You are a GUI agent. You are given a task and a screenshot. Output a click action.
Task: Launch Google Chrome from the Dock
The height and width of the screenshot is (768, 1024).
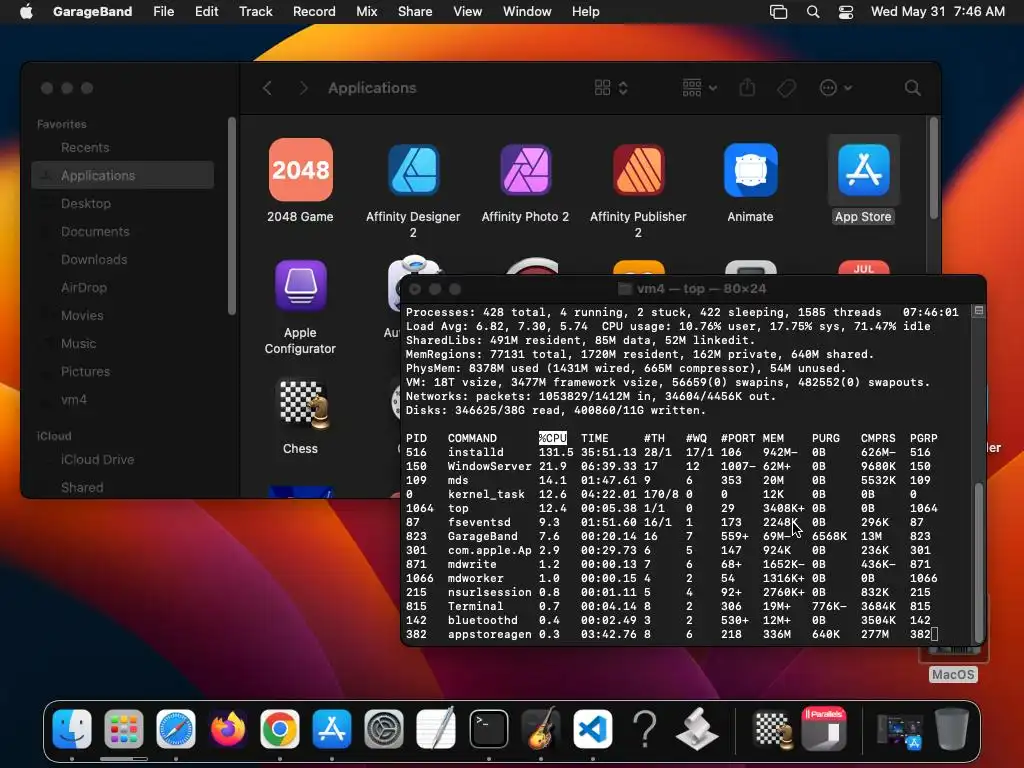280,729
